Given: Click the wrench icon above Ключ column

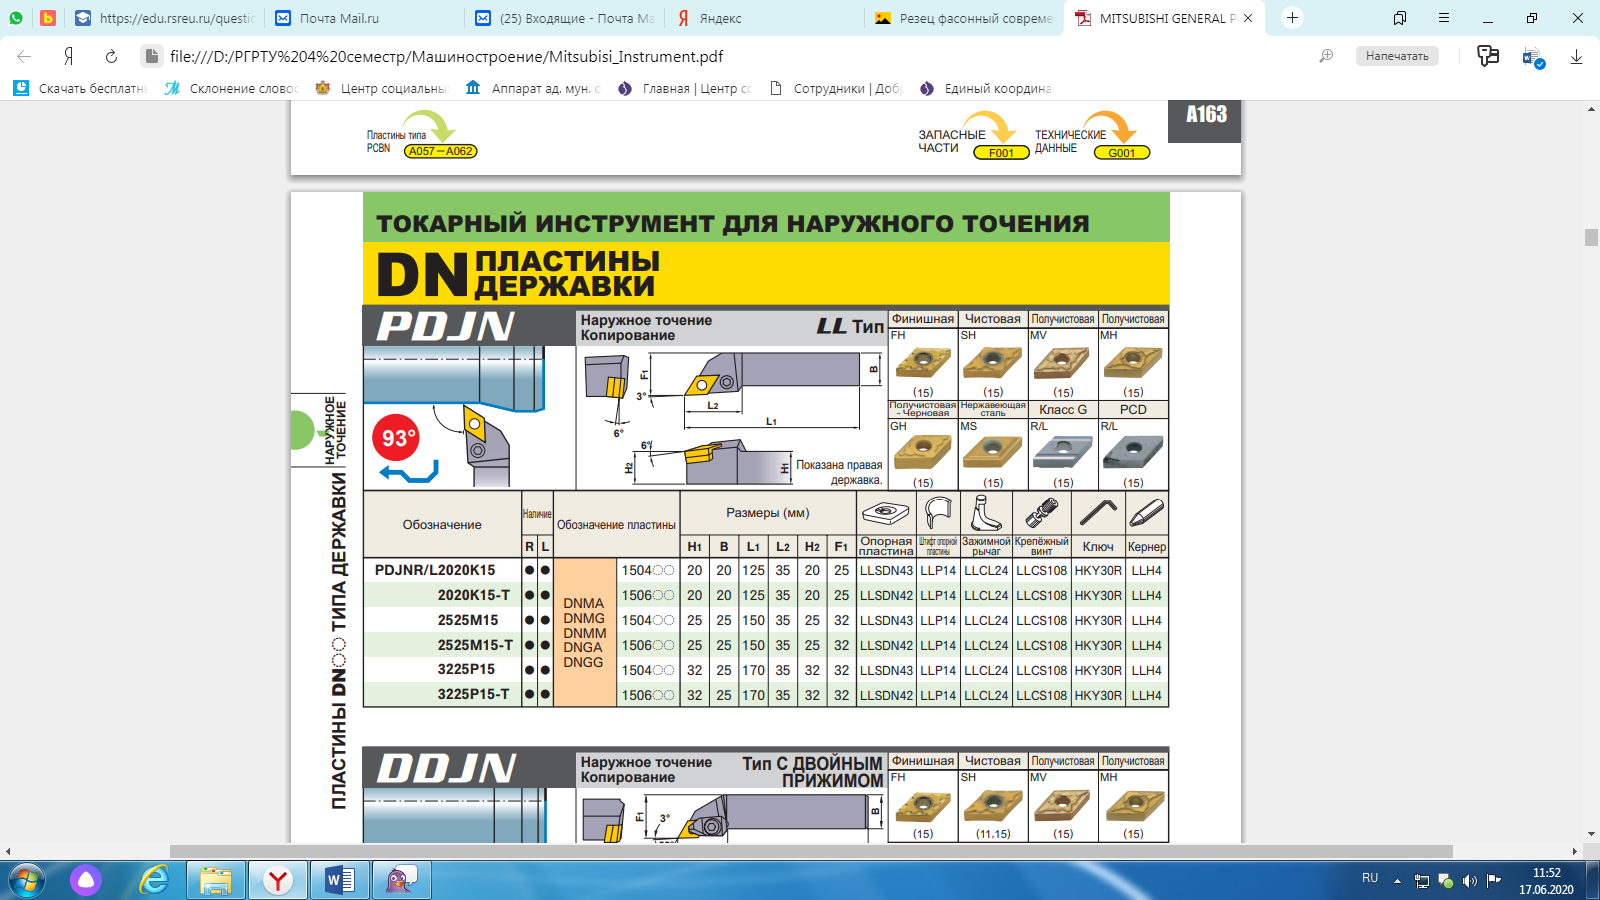Looking at the screenshot, I should coord(1098,513).
